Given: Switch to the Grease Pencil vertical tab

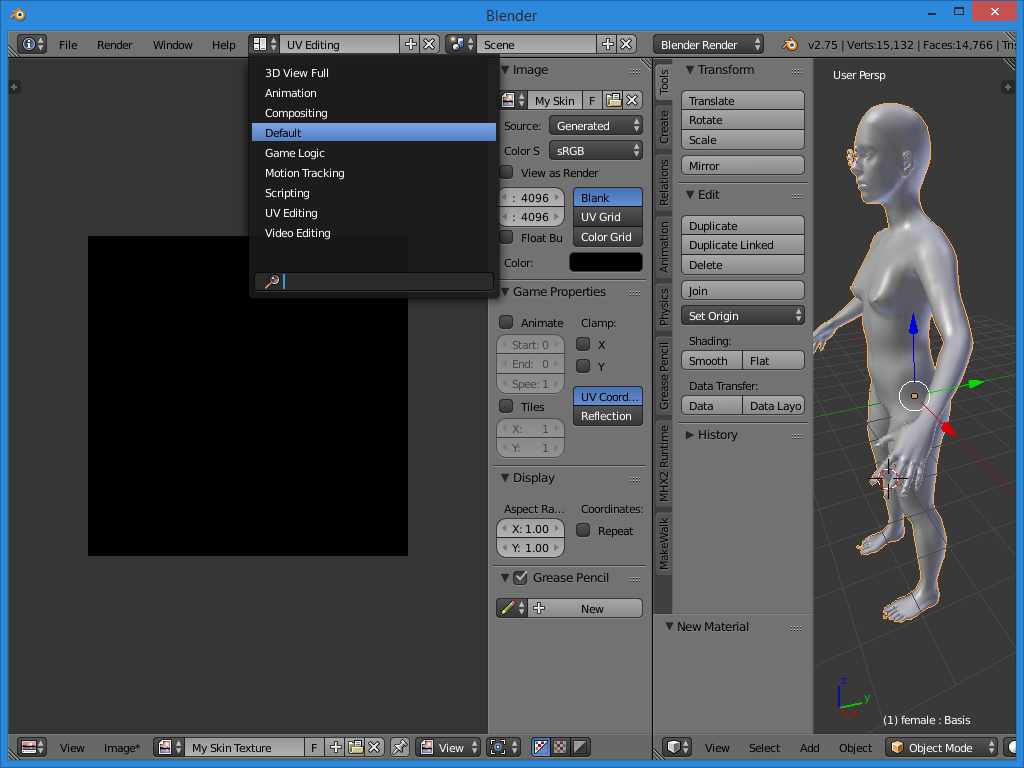Looking at the screenshot, I should point(663,375).
